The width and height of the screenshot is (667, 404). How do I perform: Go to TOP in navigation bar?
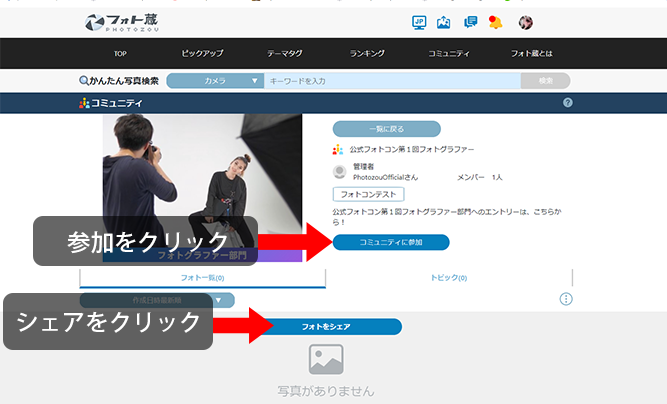(120, 54)
